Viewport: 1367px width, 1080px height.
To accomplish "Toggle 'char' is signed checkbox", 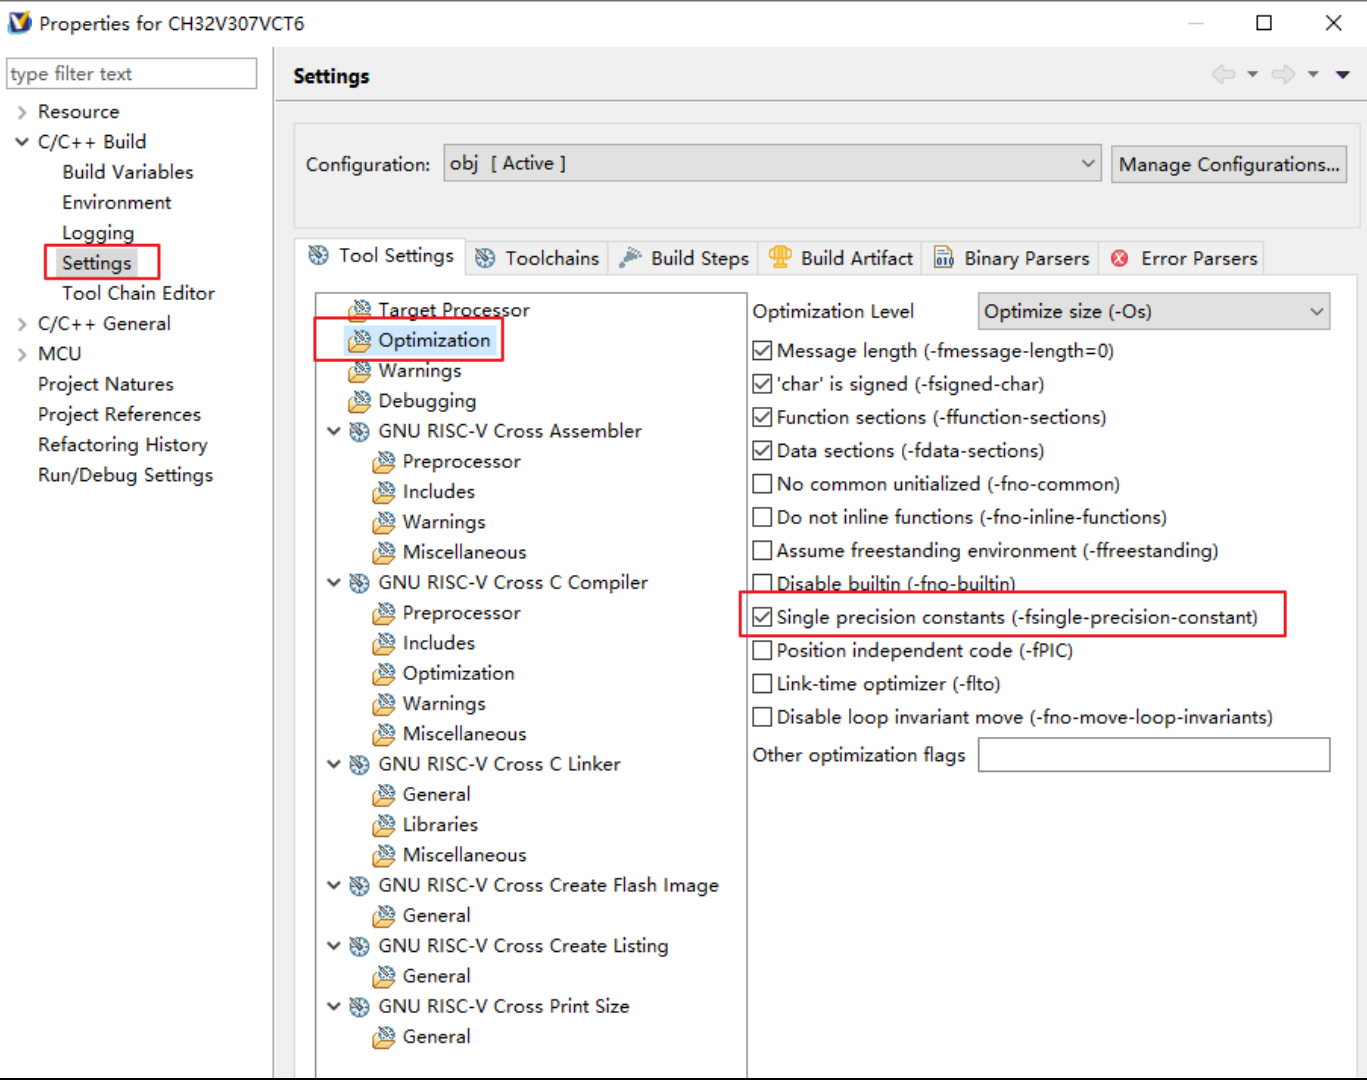I will 762,384.
